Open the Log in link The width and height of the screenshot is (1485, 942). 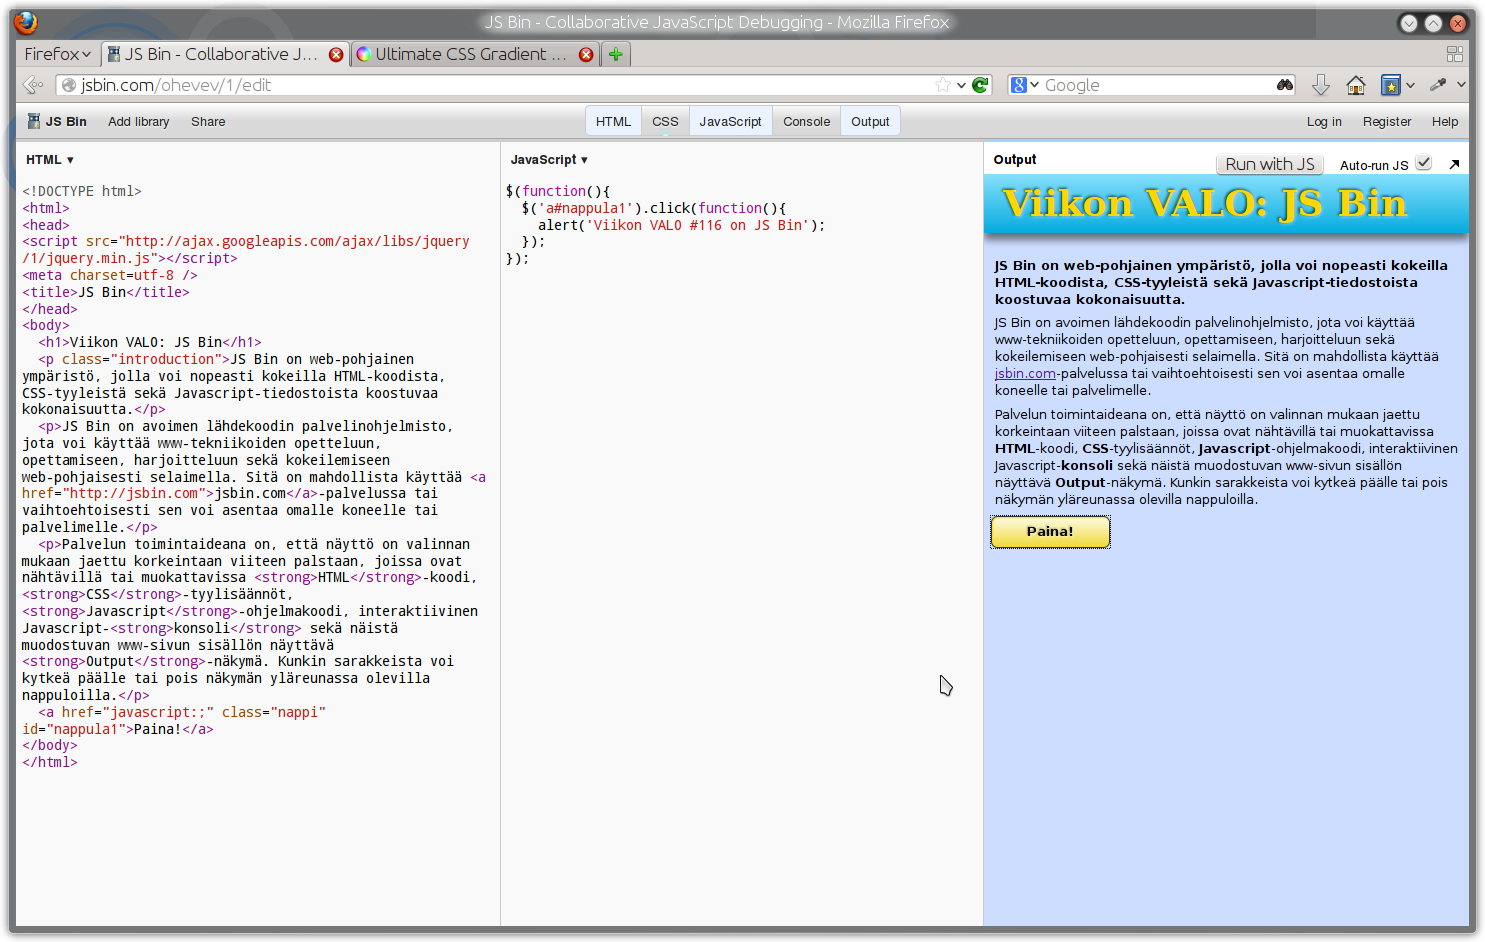pos(1324,121)
